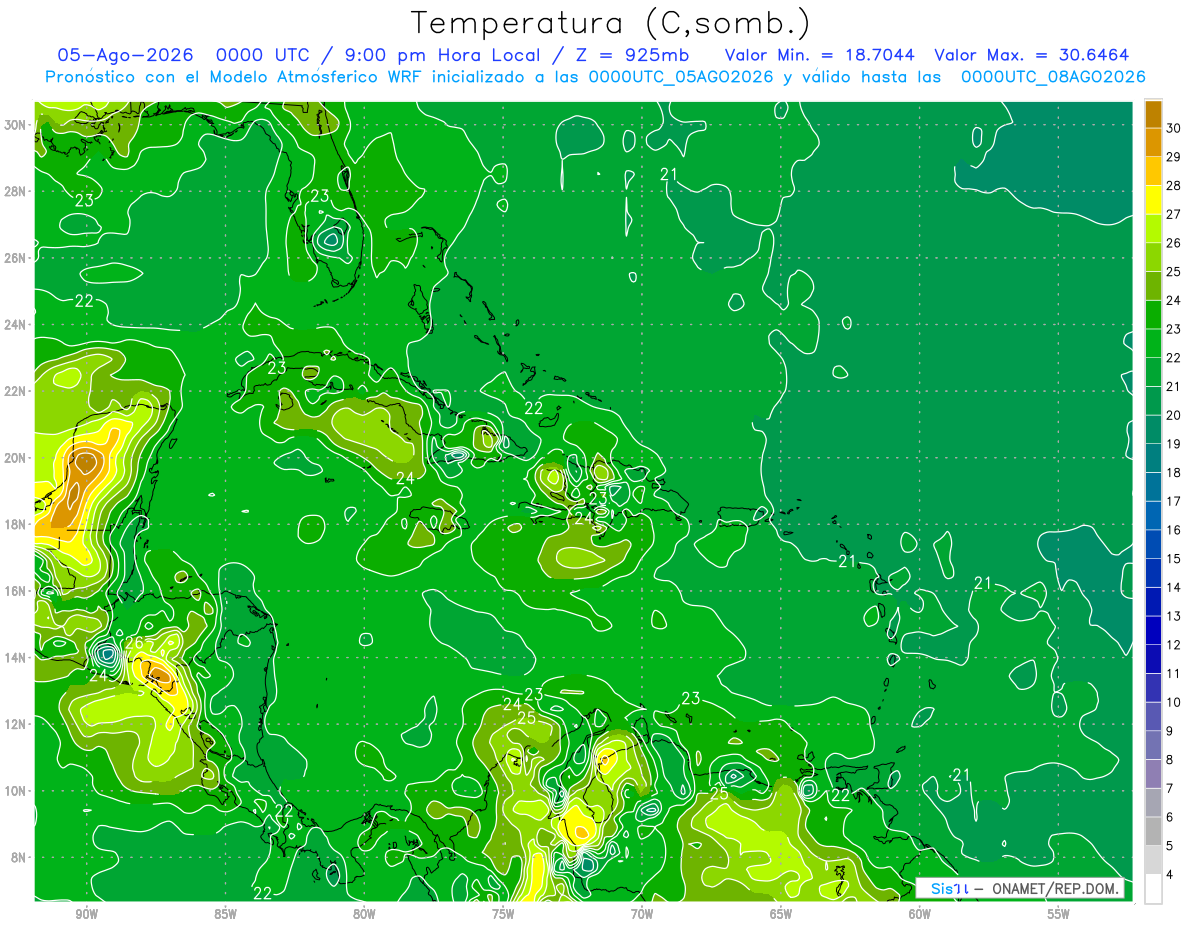Click the '12N' latitude axis label
The width and height of the screenshot is (1200, 927).
tap(17, 724)
